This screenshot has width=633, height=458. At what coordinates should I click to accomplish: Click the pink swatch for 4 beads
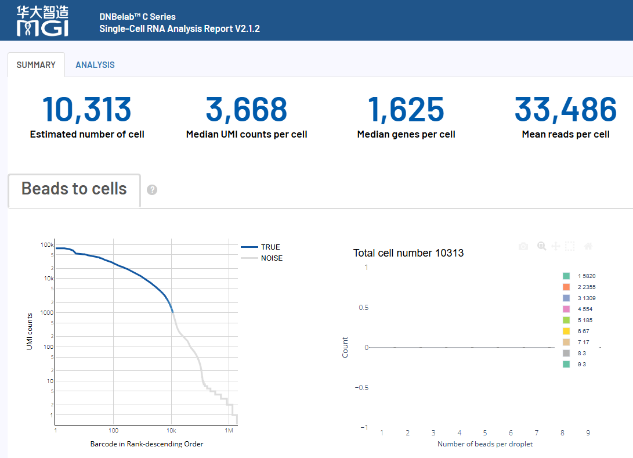(x=565, y=310)
